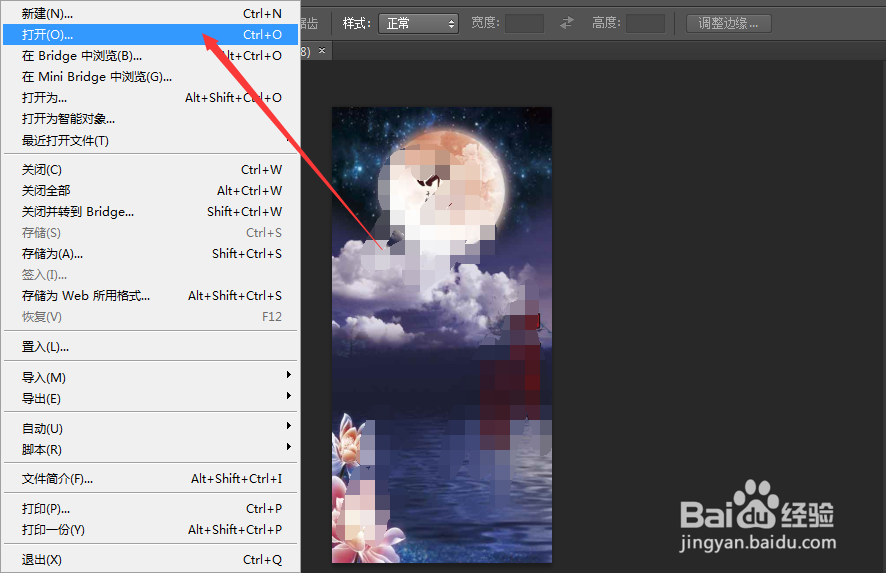
Task: Select 置入(L)... menu item
Action: [151, 347]
